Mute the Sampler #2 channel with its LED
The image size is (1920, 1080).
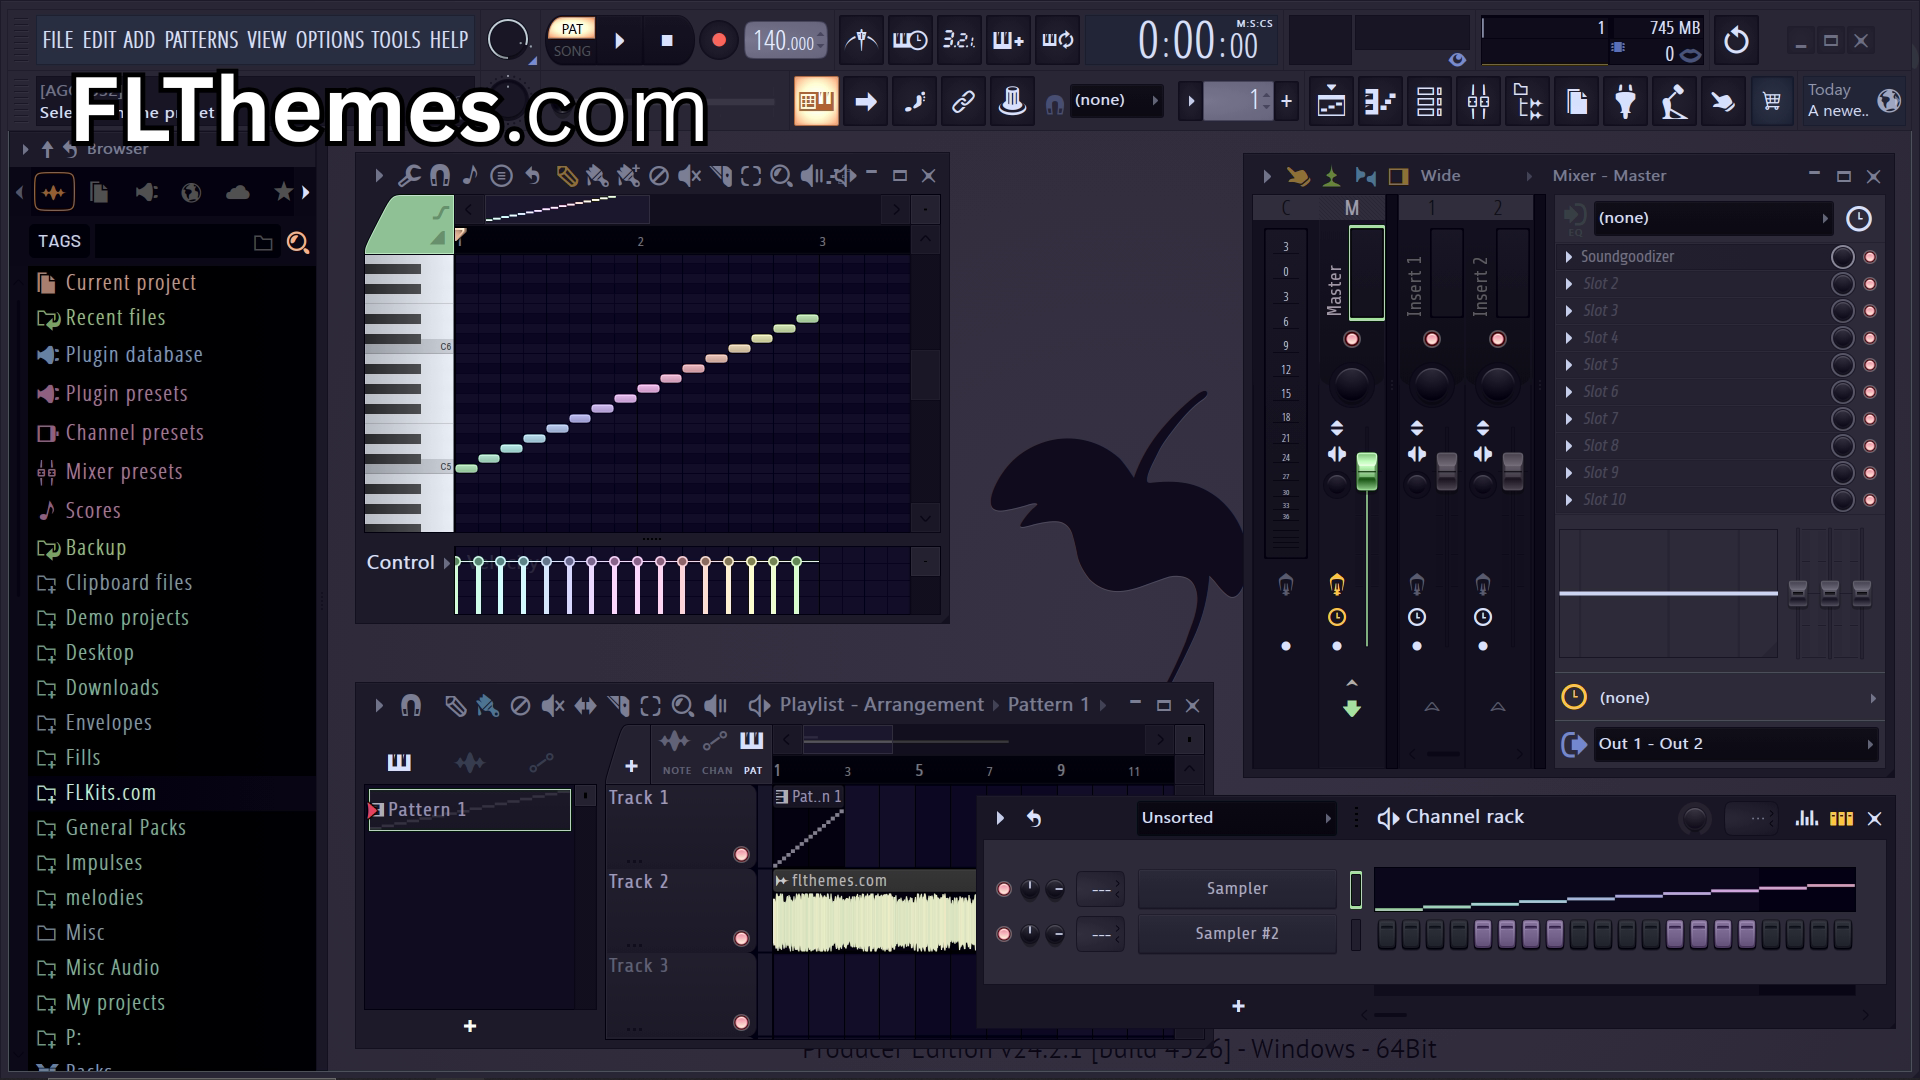[1004, 934]
